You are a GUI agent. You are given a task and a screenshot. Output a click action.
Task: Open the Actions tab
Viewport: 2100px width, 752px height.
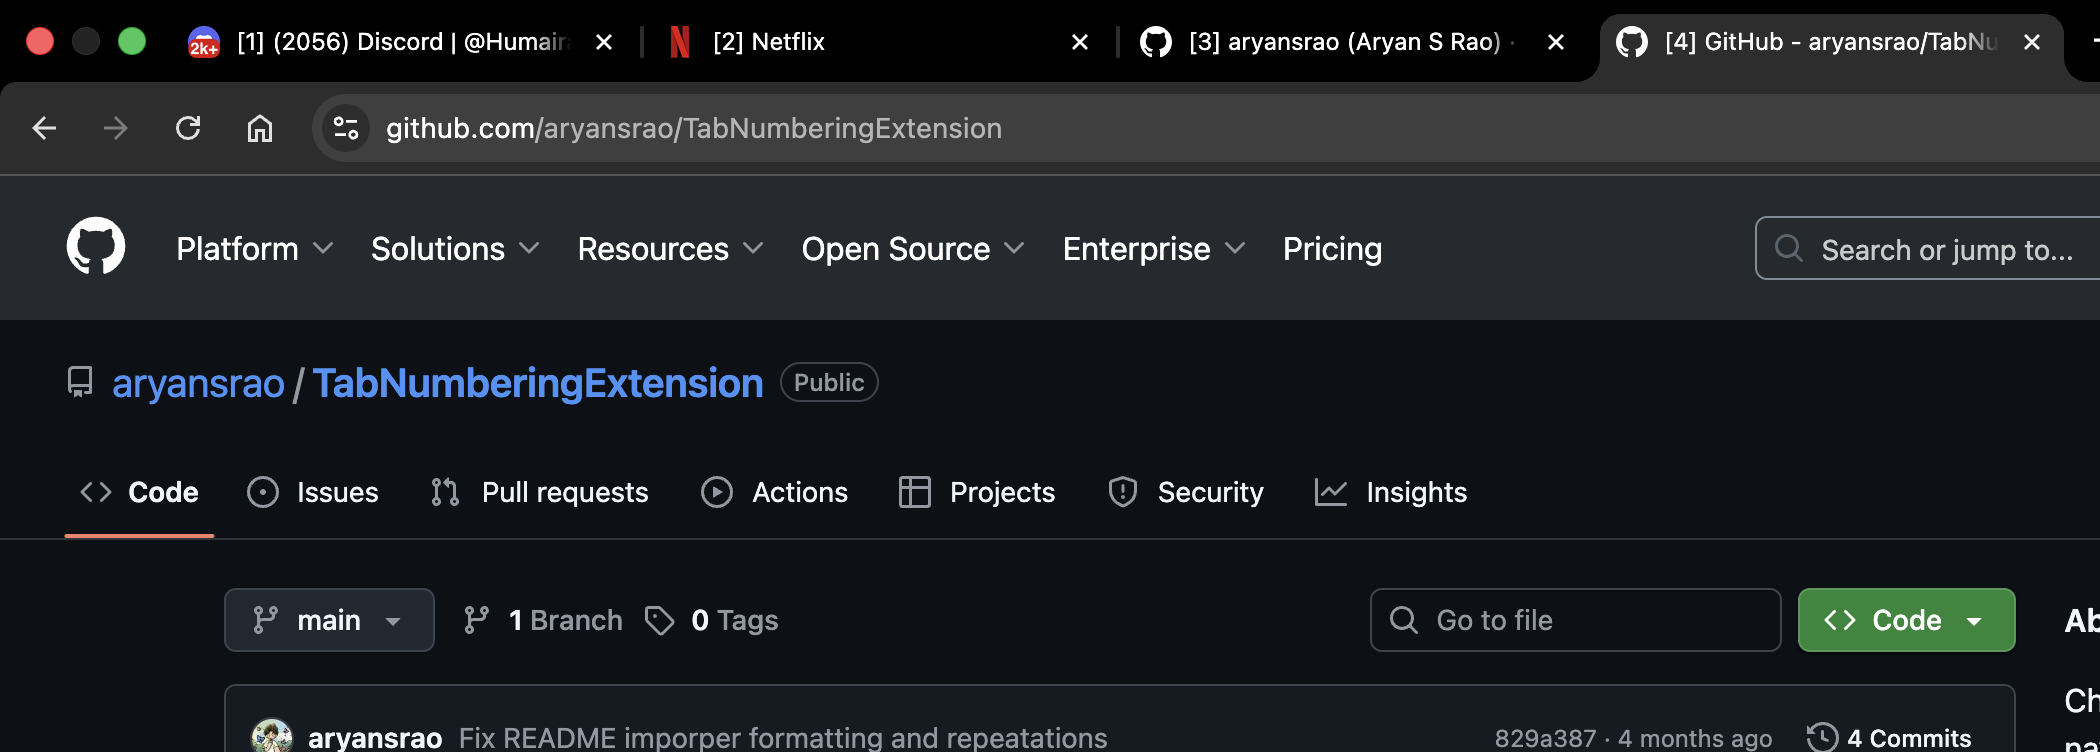[775, 492]
